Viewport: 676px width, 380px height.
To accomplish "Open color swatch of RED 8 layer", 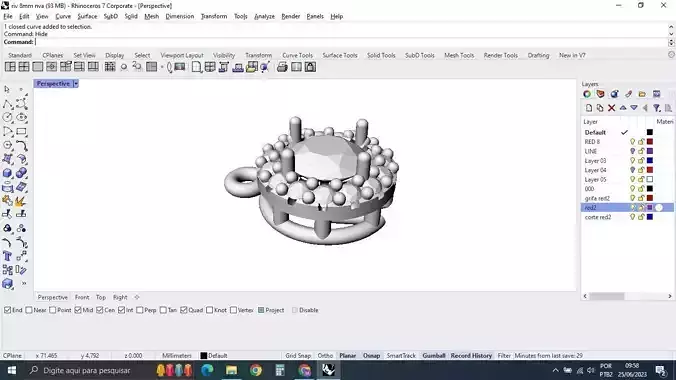I will tap(650, 141).
